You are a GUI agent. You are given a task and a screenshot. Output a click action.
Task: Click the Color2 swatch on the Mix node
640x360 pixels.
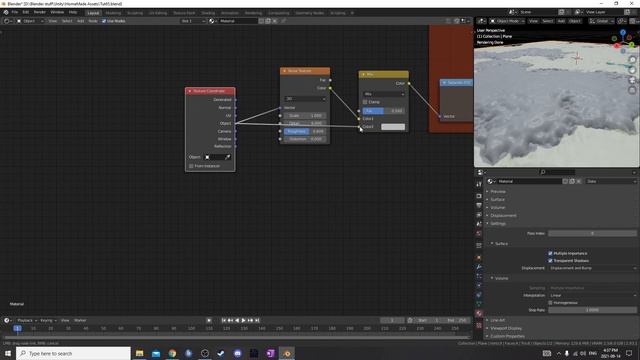(393, 127)
